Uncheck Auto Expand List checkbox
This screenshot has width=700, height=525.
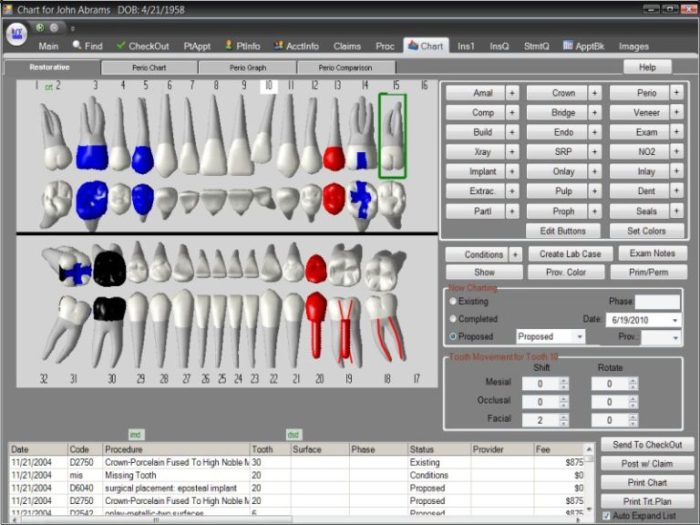[606, 514]
